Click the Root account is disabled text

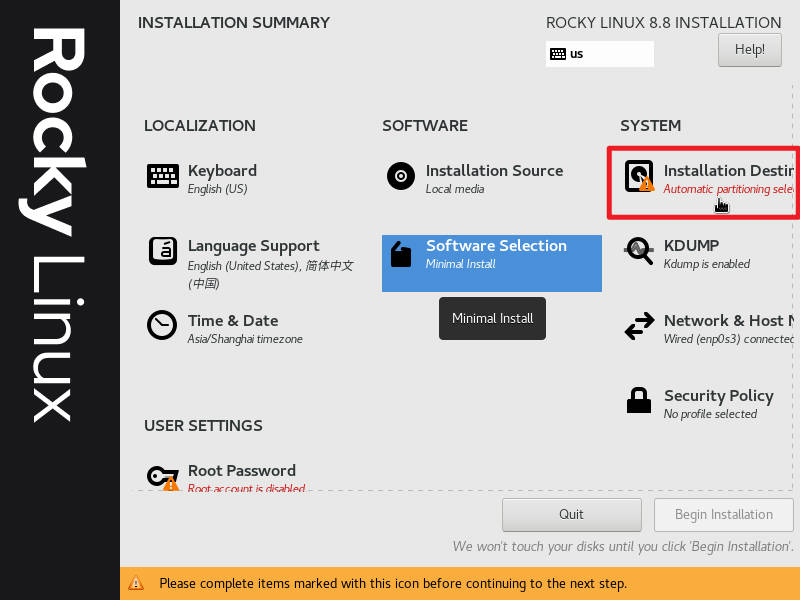[246, 488]
